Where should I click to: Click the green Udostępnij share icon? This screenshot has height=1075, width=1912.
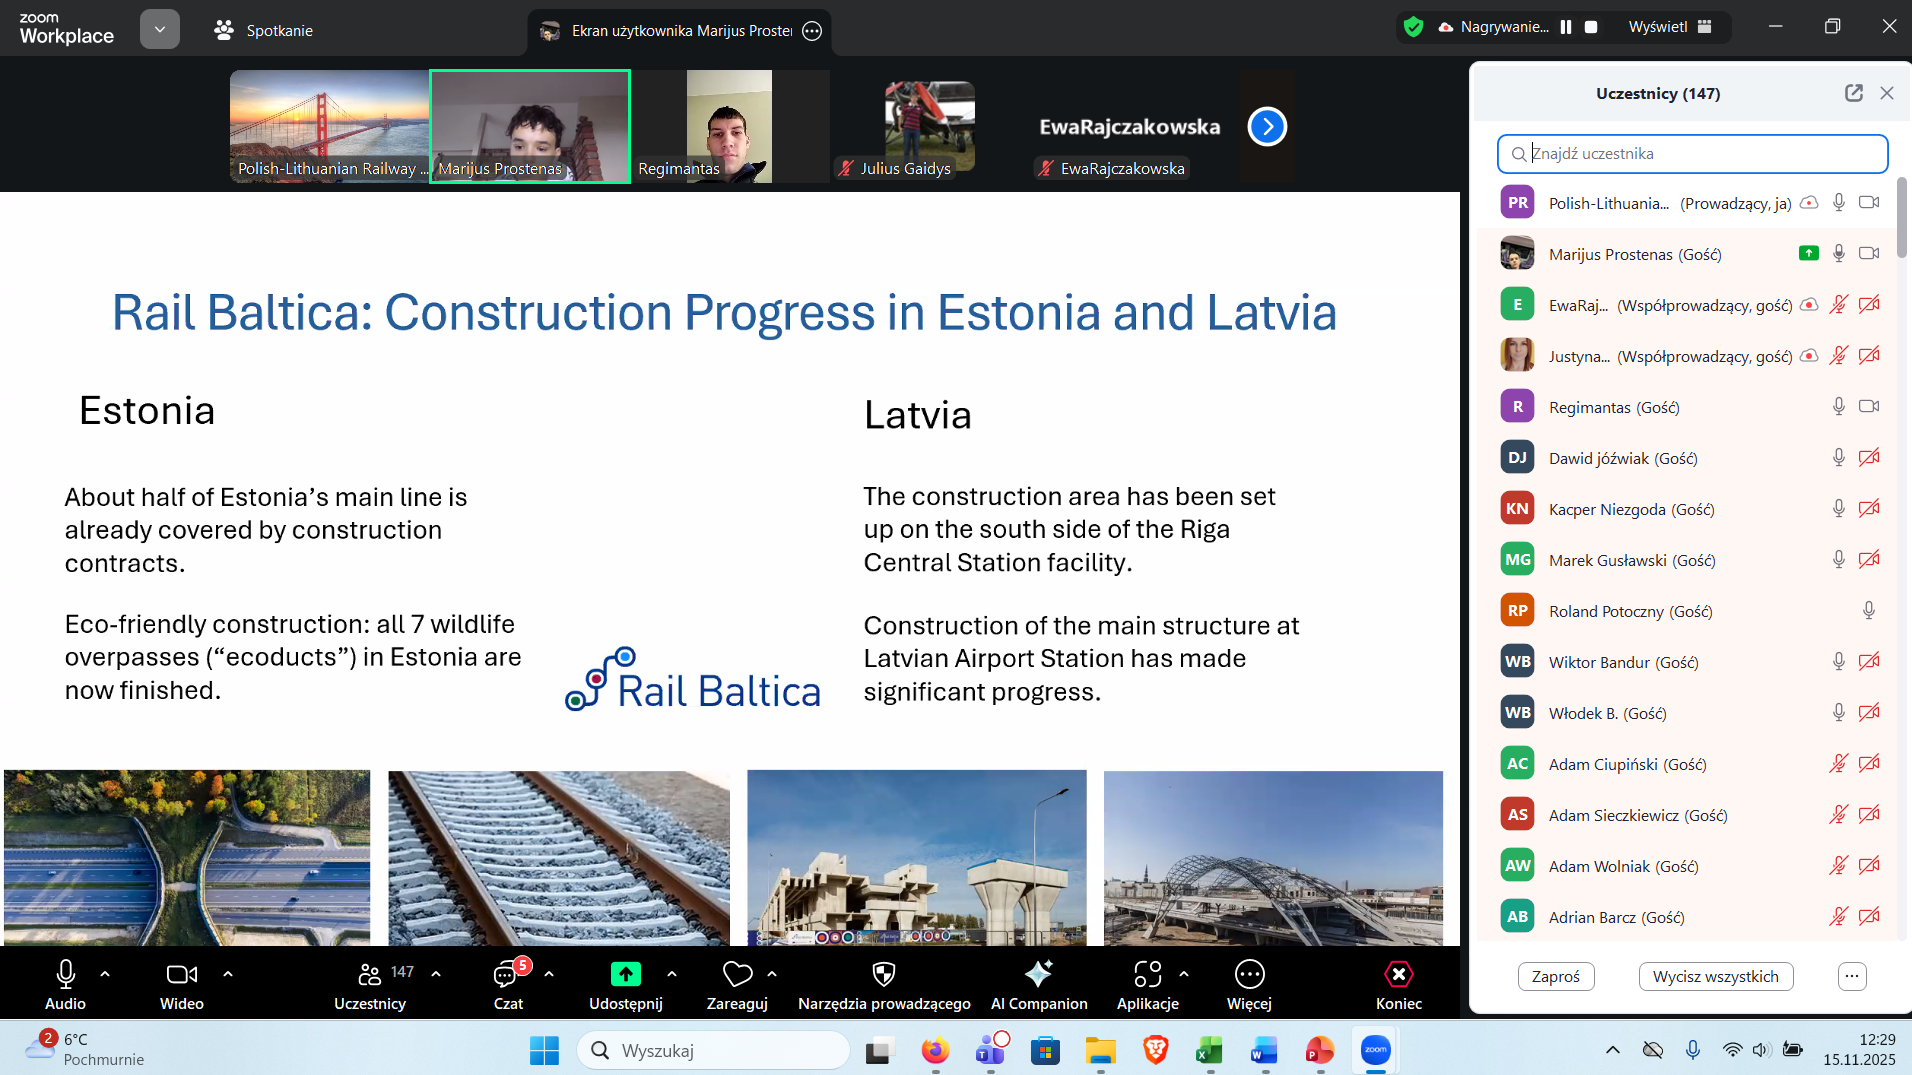[625, 974]
